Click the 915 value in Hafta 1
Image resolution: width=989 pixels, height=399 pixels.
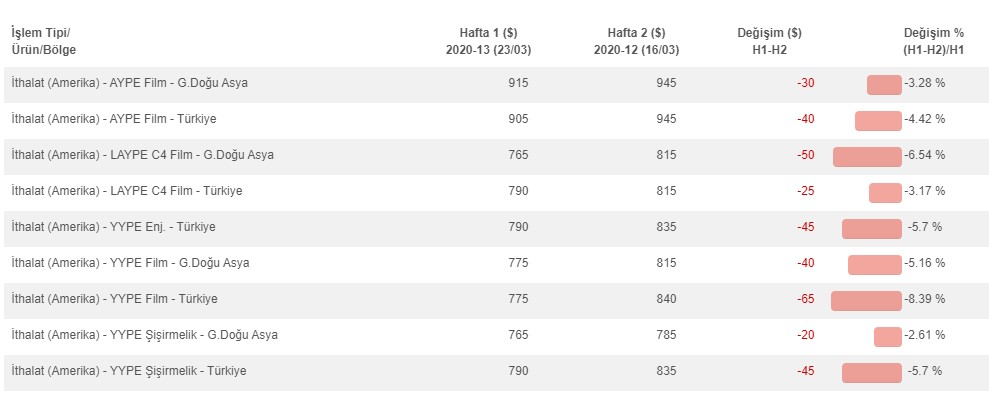pyautogui.click(x=518, y=83)
